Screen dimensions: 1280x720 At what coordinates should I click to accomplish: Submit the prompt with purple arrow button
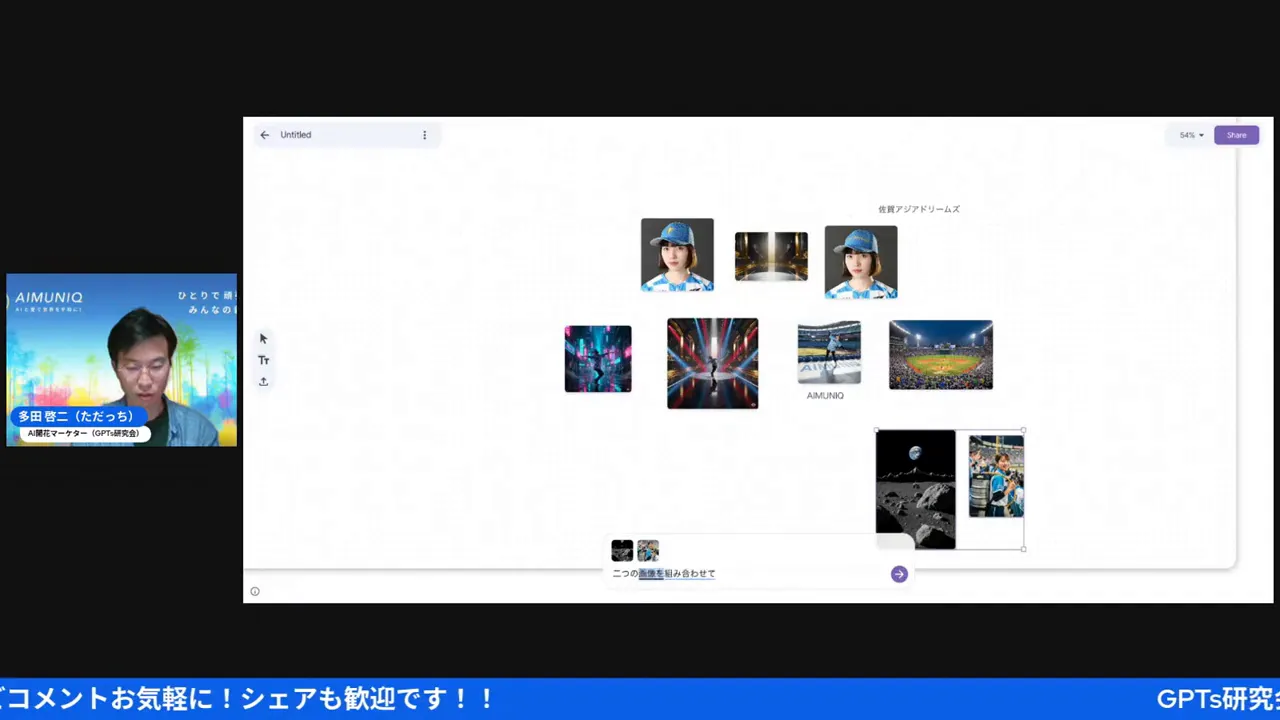click(x=899, y=574)
